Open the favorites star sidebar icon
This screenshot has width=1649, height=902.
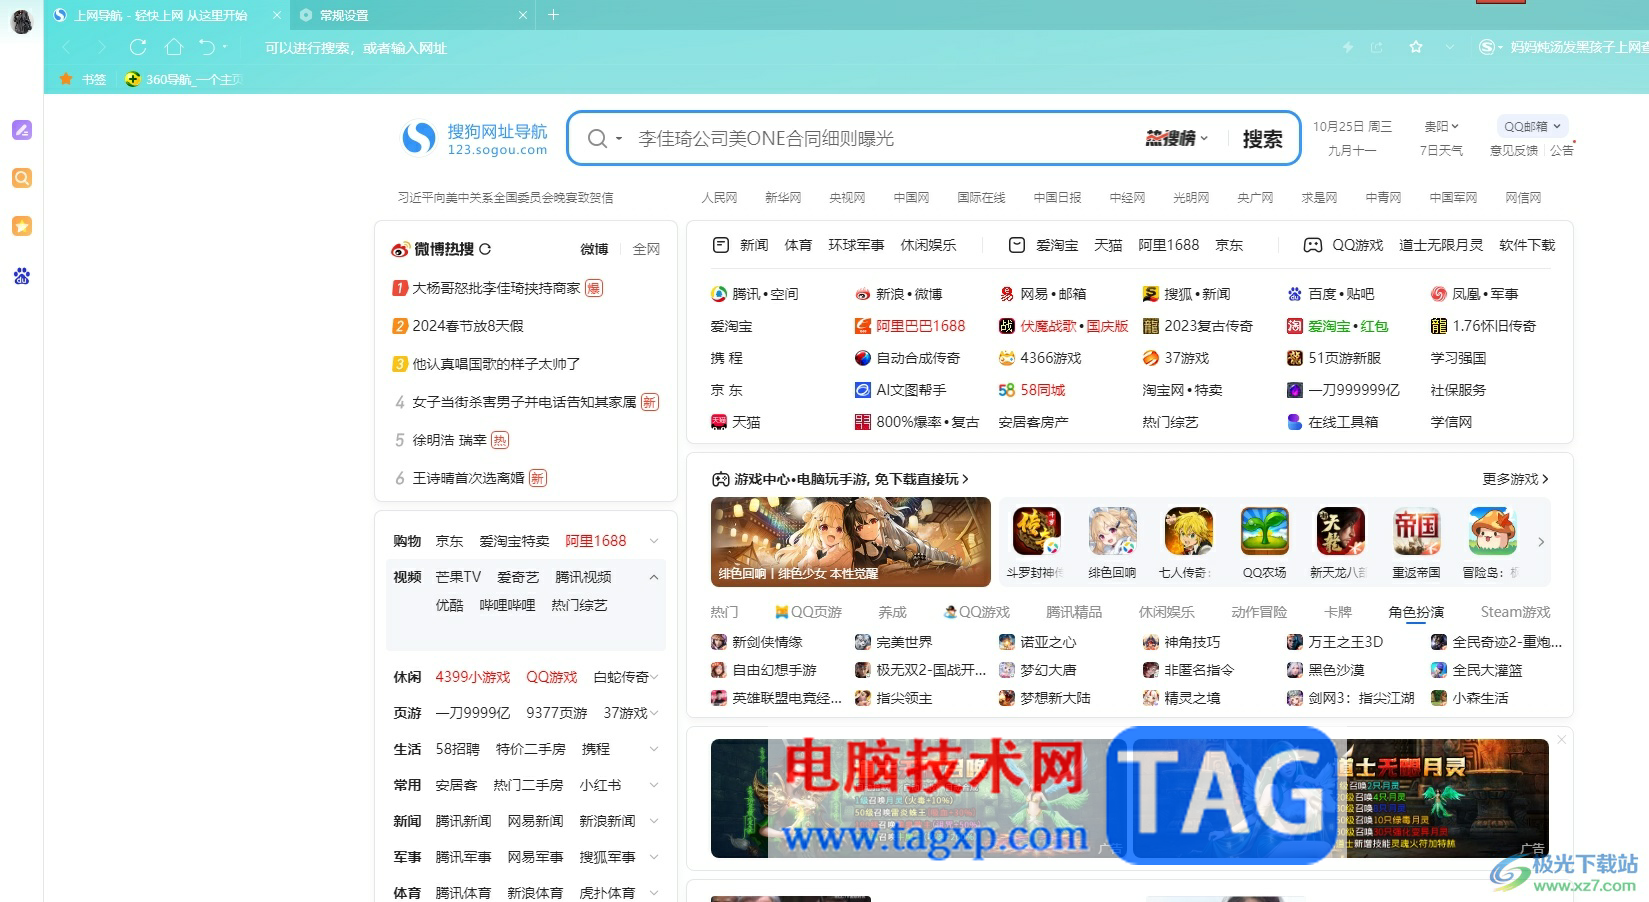tap(22, 226)
